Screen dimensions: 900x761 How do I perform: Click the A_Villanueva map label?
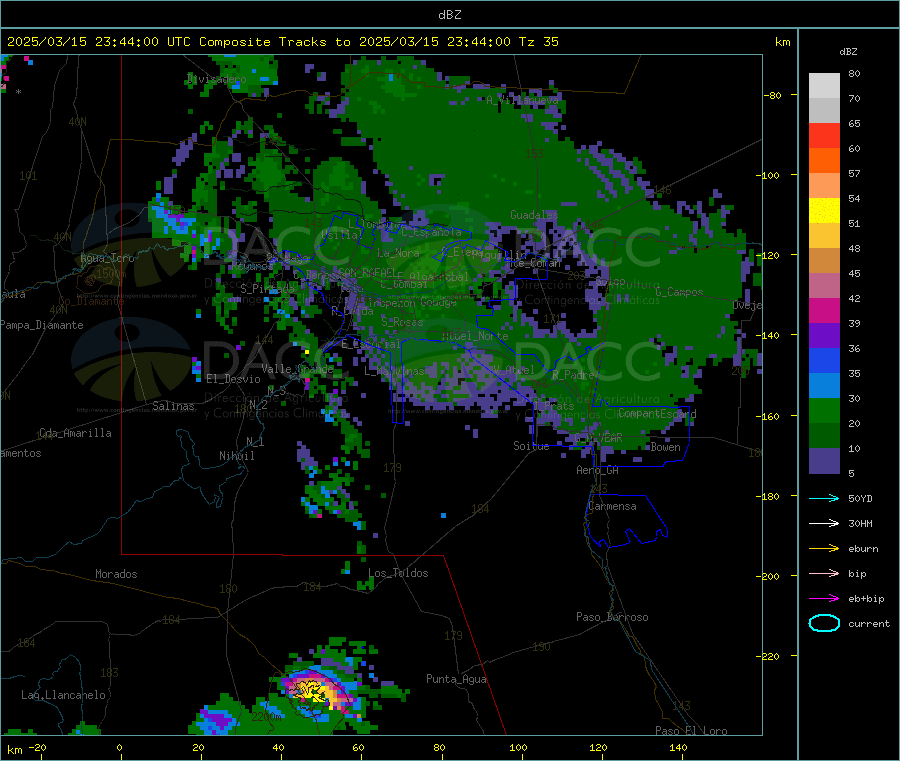522,100
